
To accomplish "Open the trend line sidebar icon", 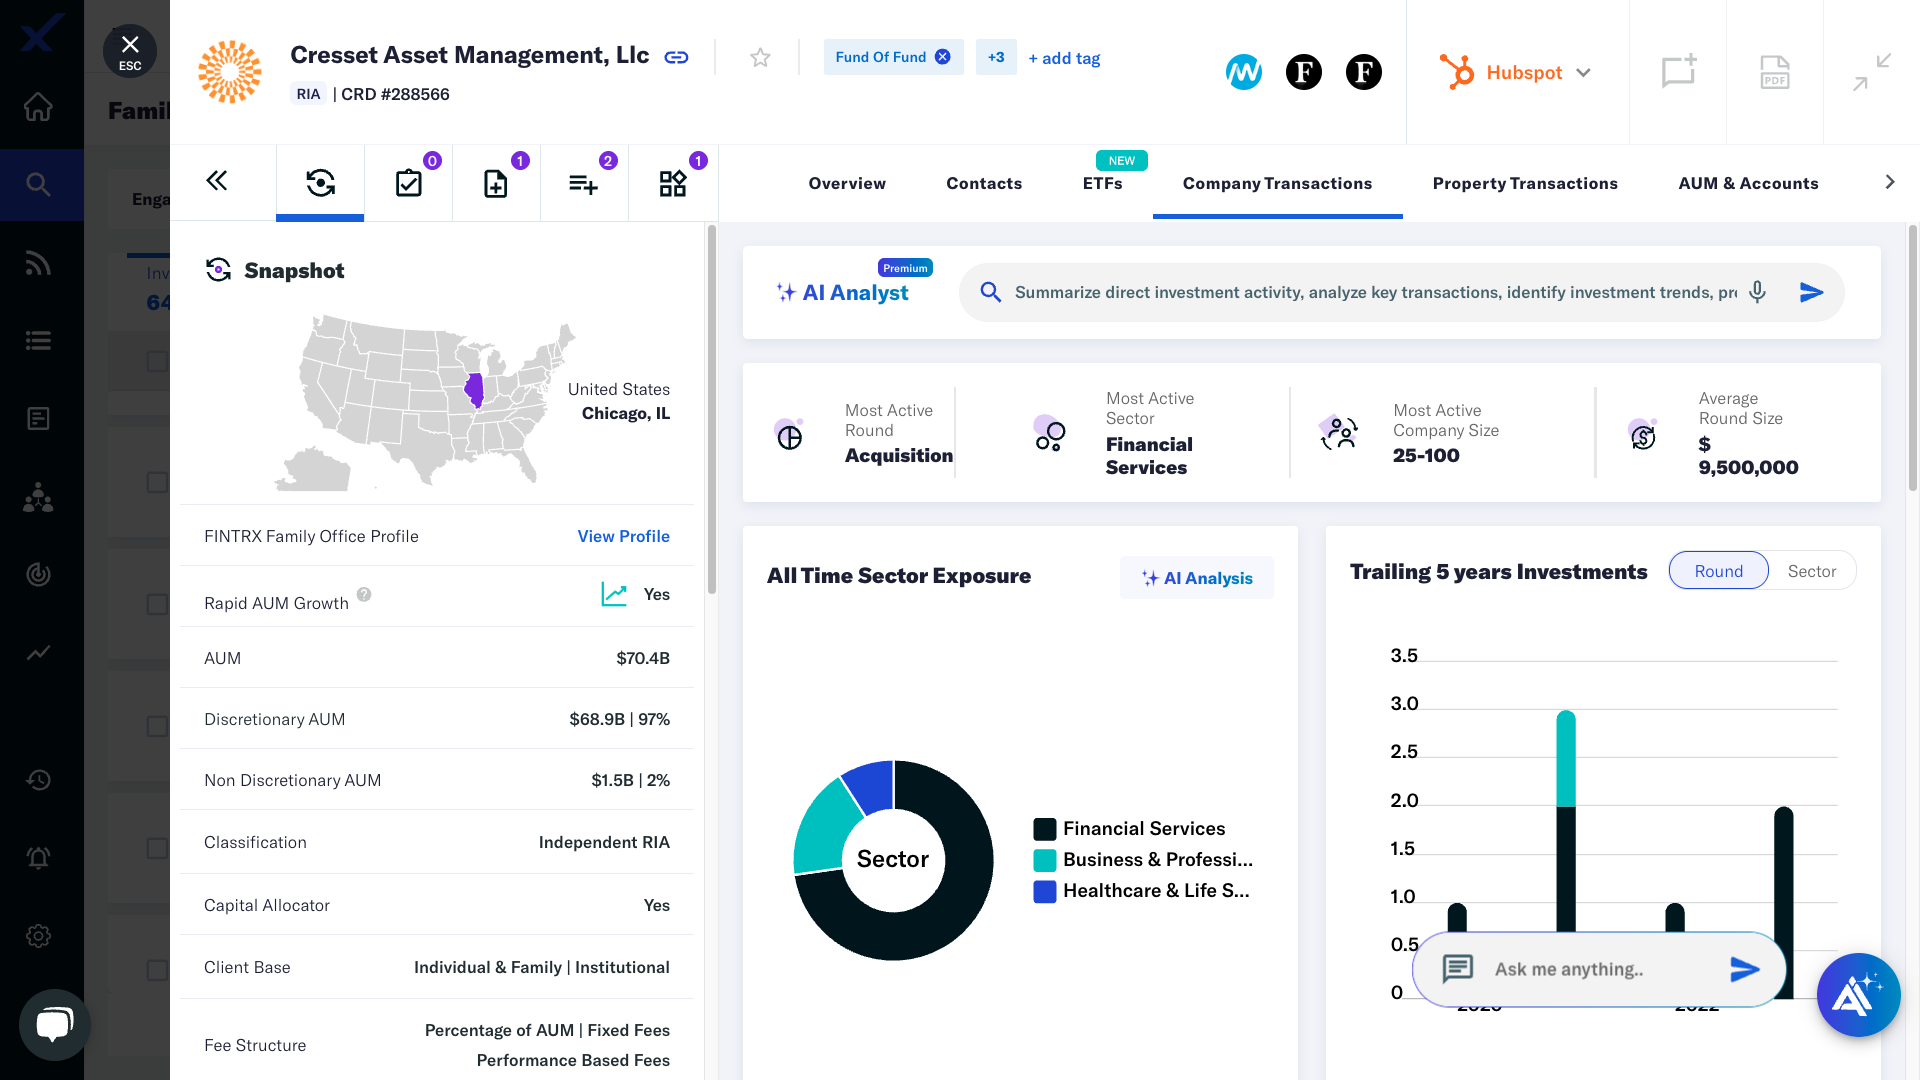I will (38, 652).
